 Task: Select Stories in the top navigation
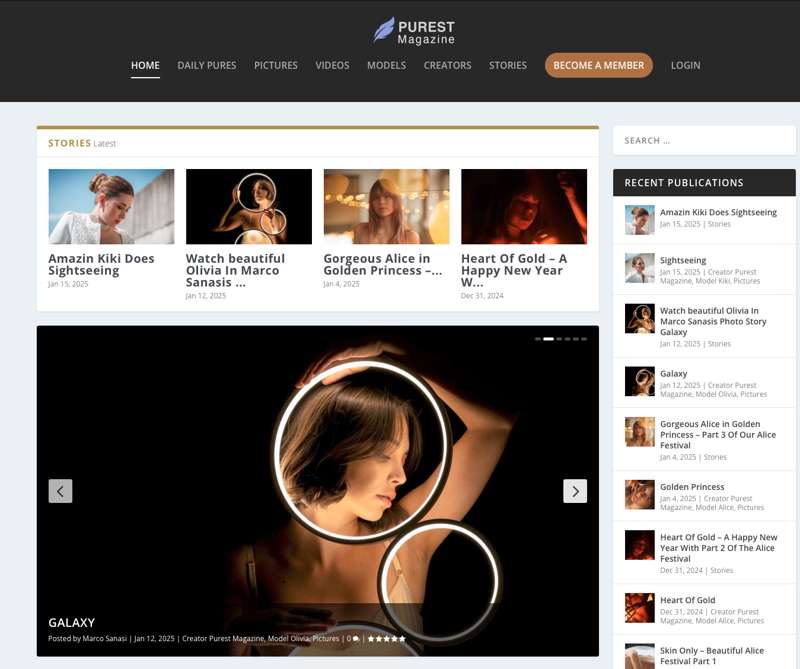tap(508, 65)
